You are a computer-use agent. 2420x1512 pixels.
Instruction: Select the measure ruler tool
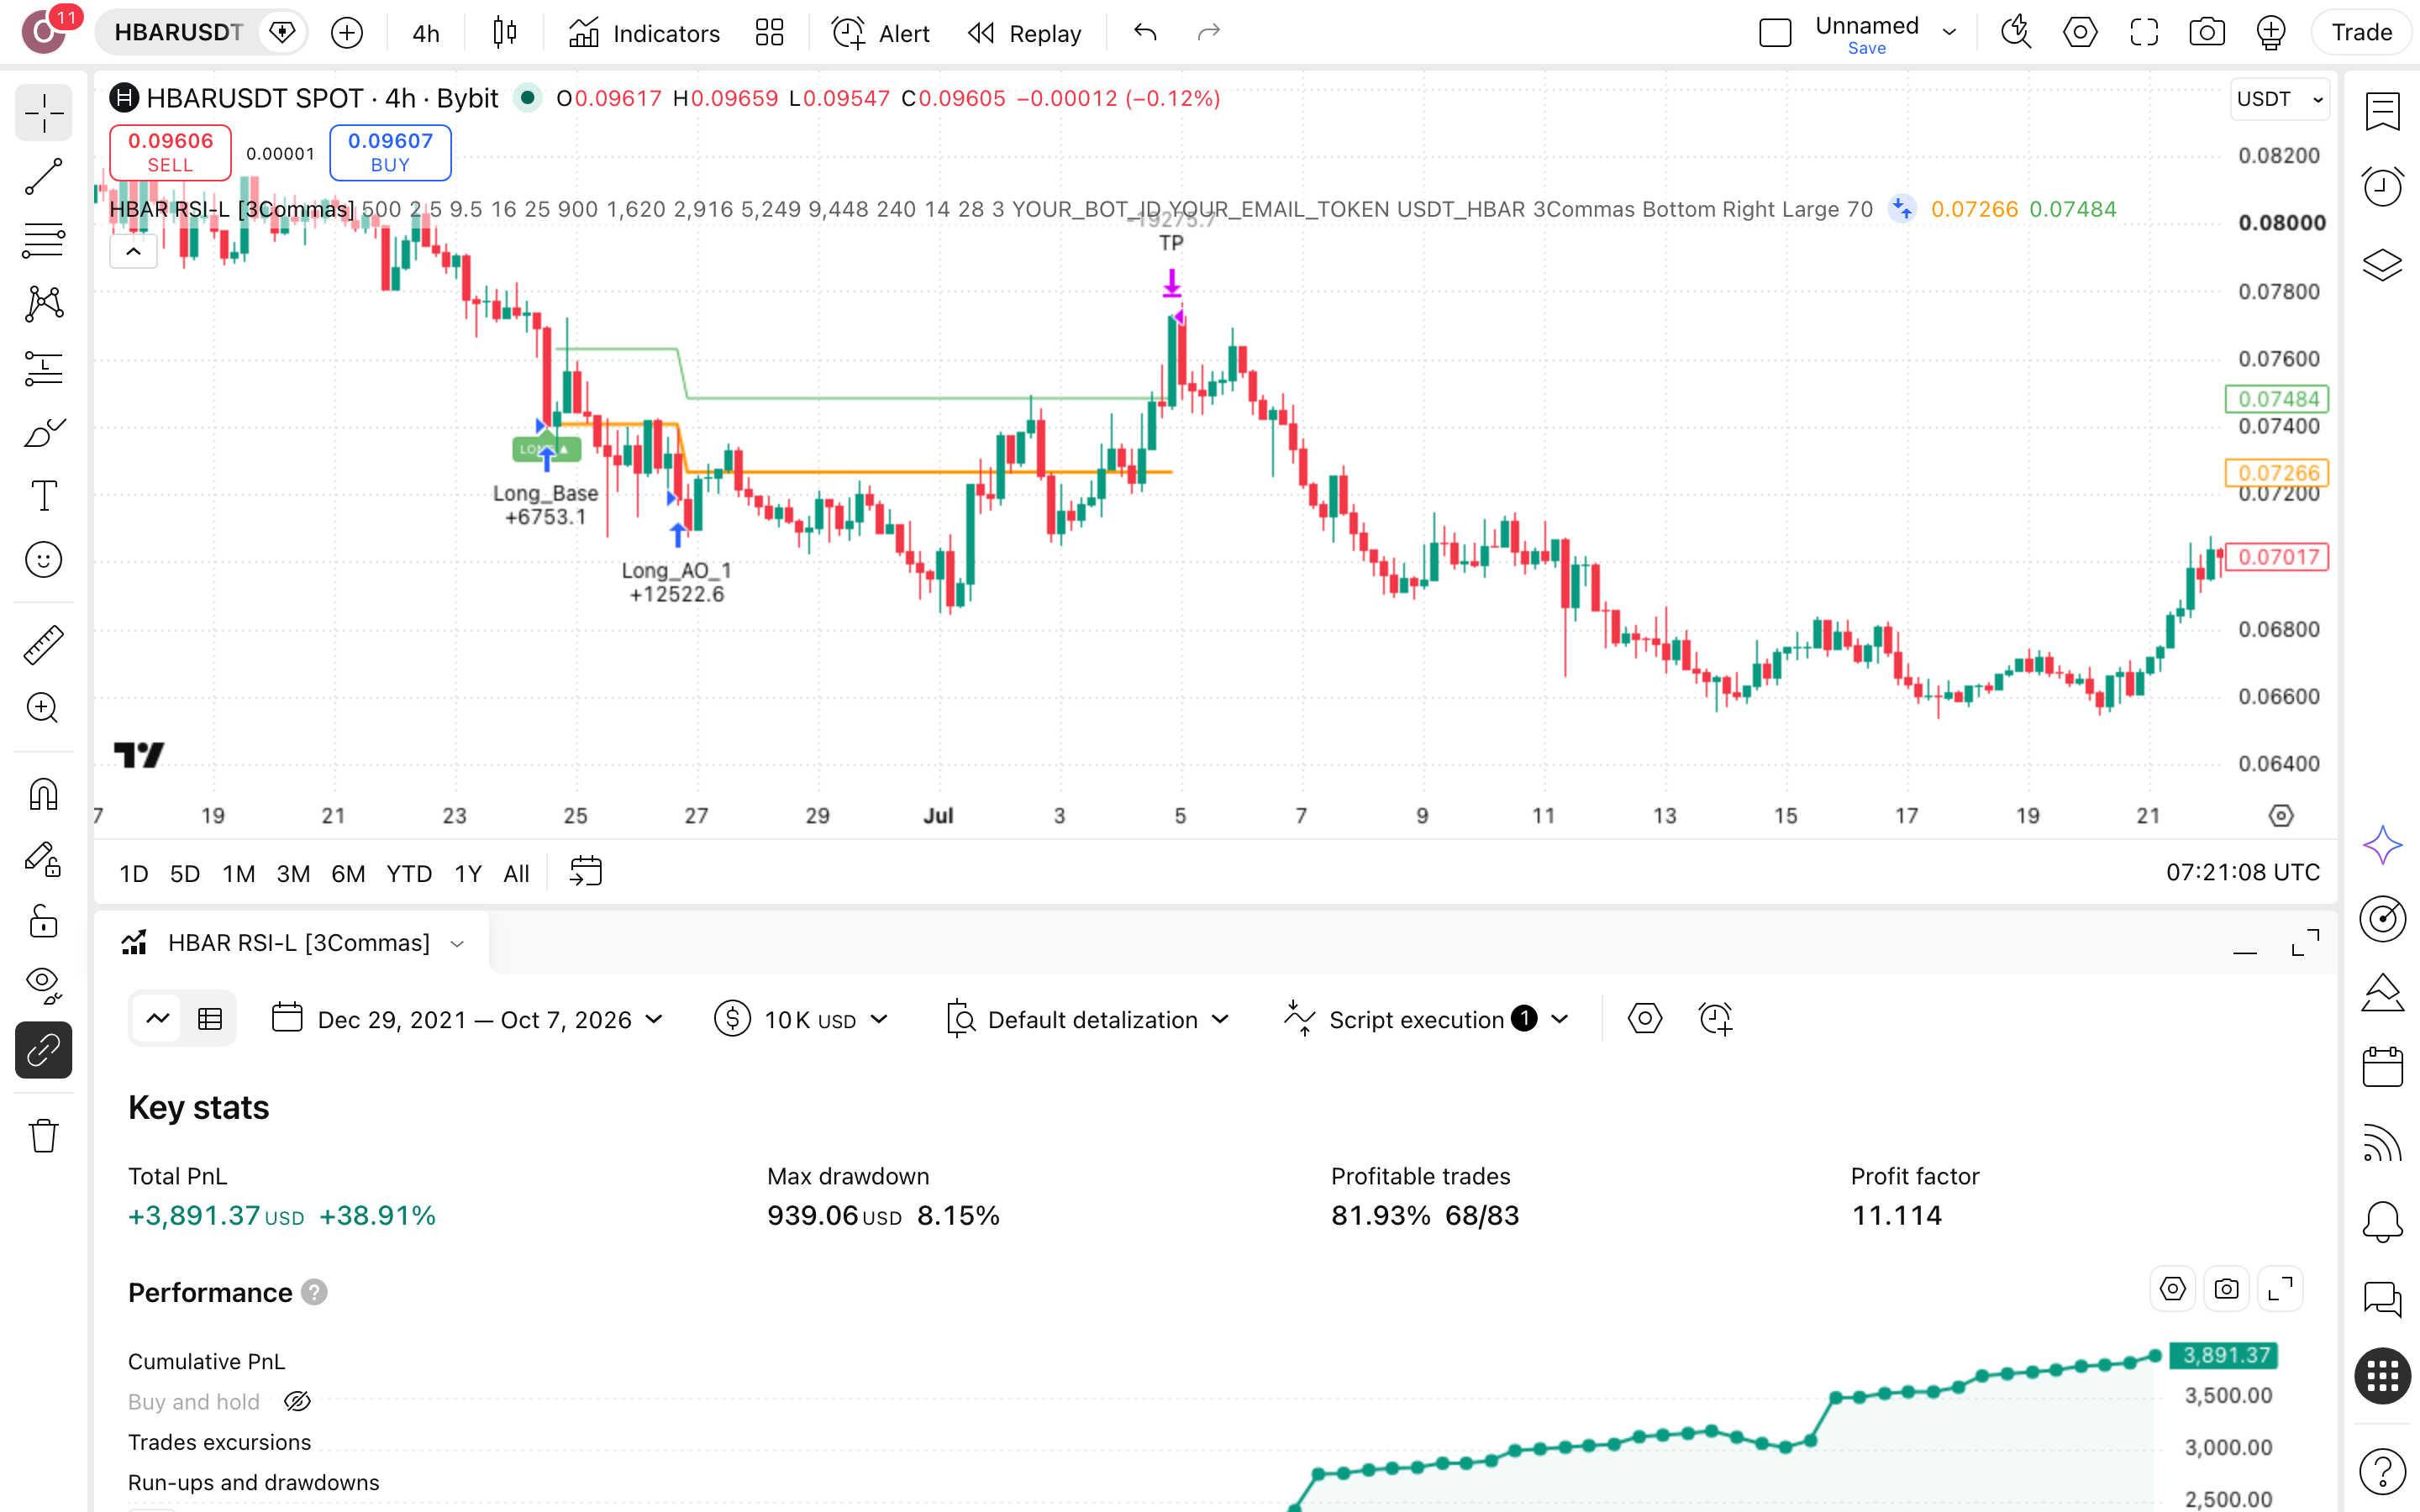43,645
